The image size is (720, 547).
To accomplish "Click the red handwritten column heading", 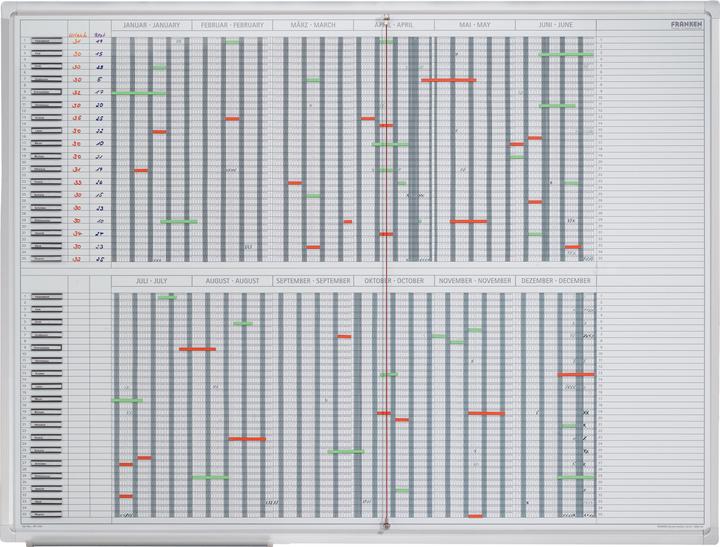I will pos(77,35).
